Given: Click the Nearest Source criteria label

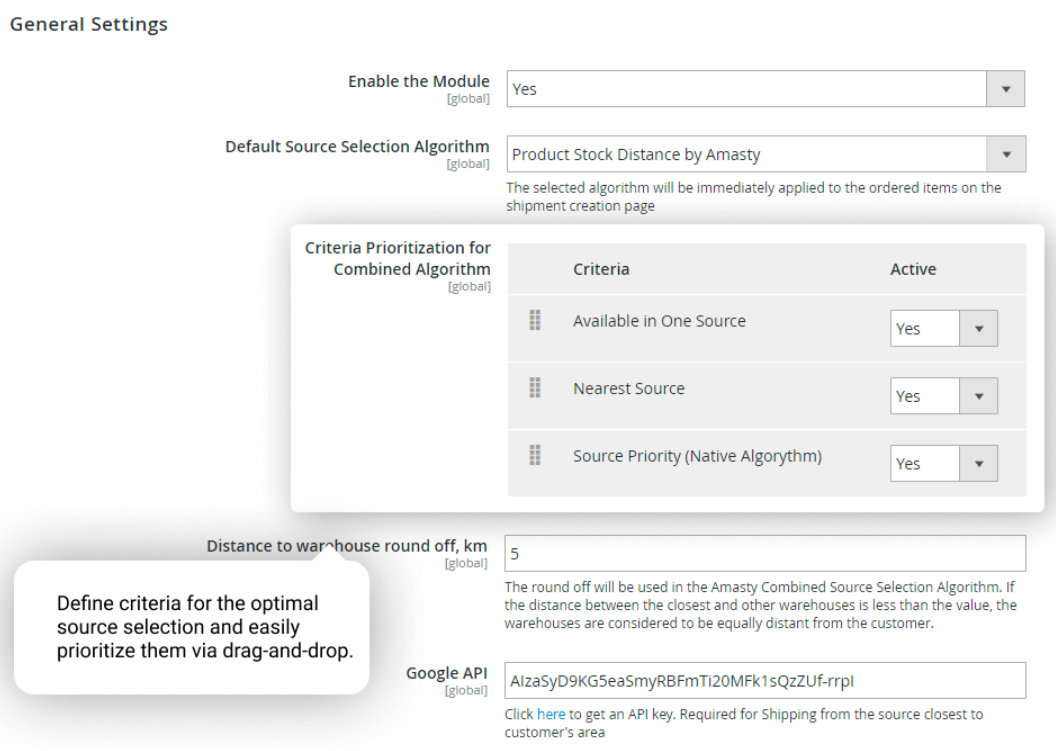Looking at the screenshot, I should pos(628,388).
